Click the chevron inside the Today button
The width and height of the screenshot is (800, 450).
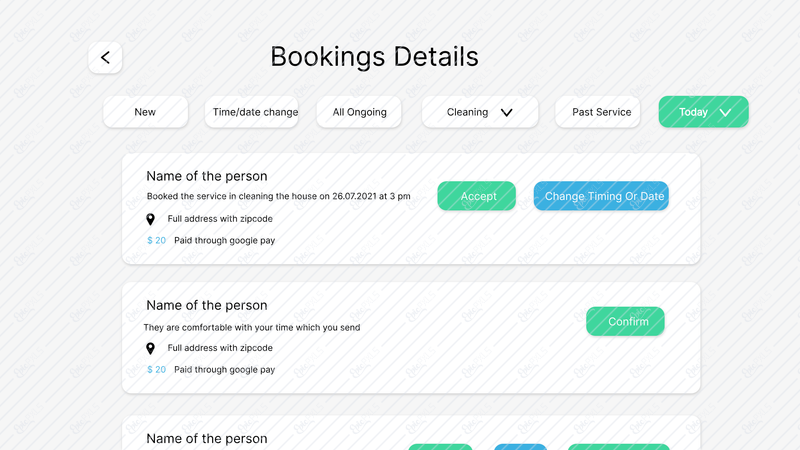click(x=725, y=113)
